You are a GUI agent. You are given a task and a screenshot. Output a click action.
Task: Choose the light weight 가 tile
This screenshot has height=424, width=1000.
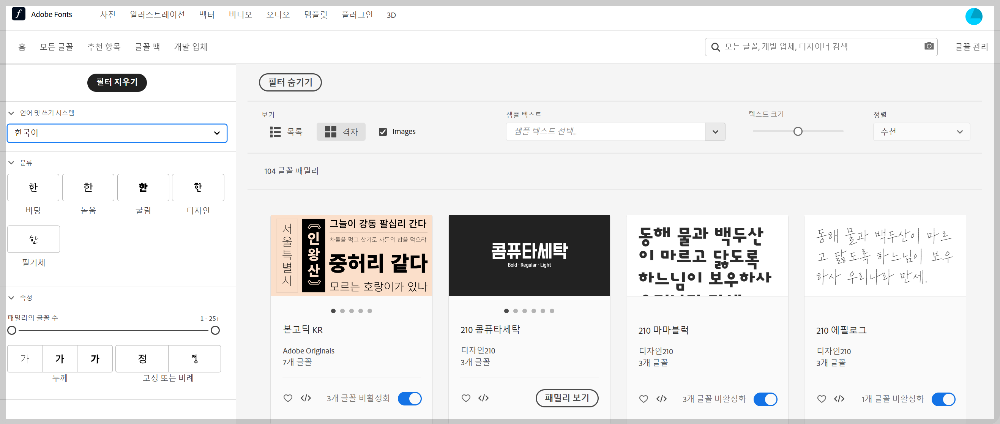point(25,359)
